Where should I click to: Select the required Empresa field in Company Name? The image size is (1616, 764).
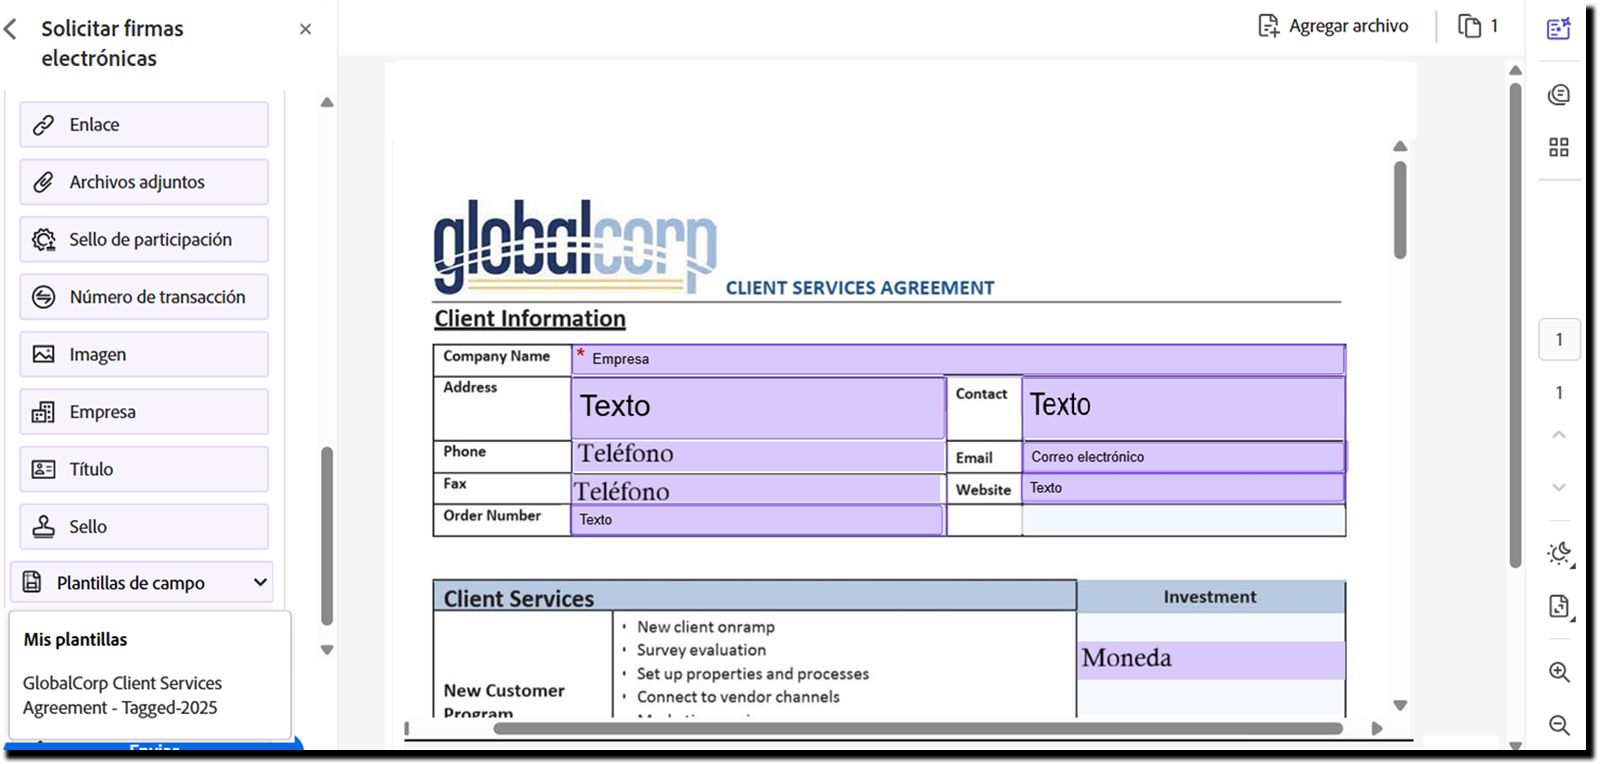pyautogui.click(x=958, y=359)
